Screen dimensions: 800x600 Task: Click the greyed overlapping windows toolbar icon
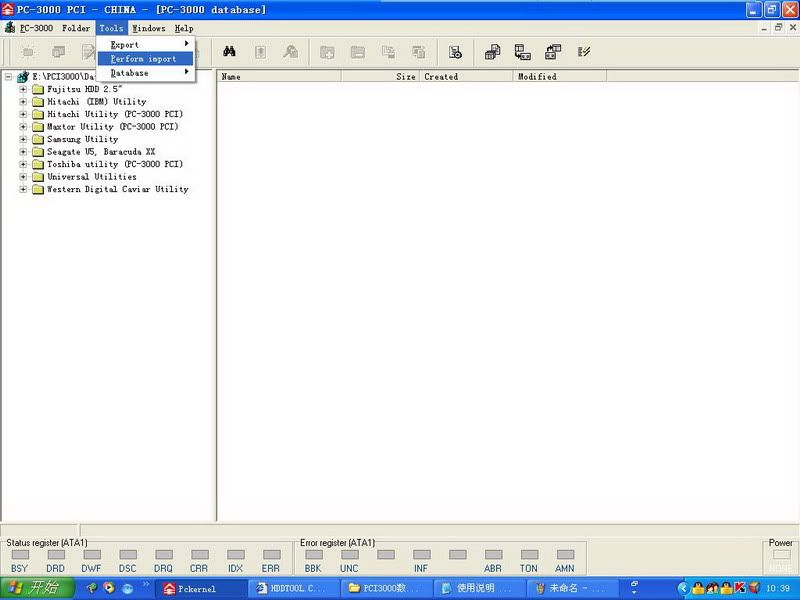coord(59,52)
